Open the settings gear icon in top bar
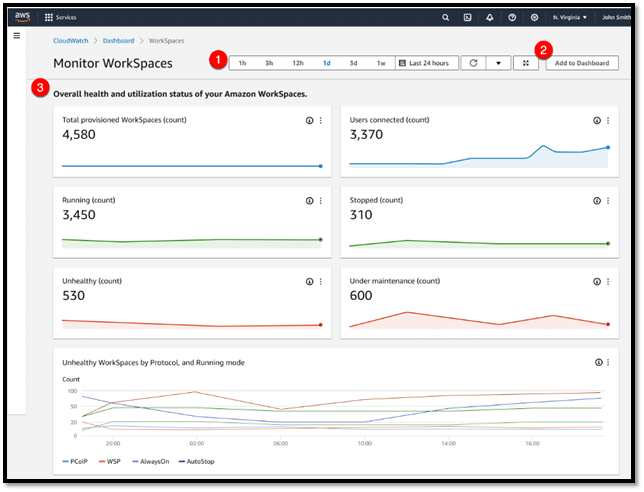The image size is (644, 492). [x=534, y=17]
